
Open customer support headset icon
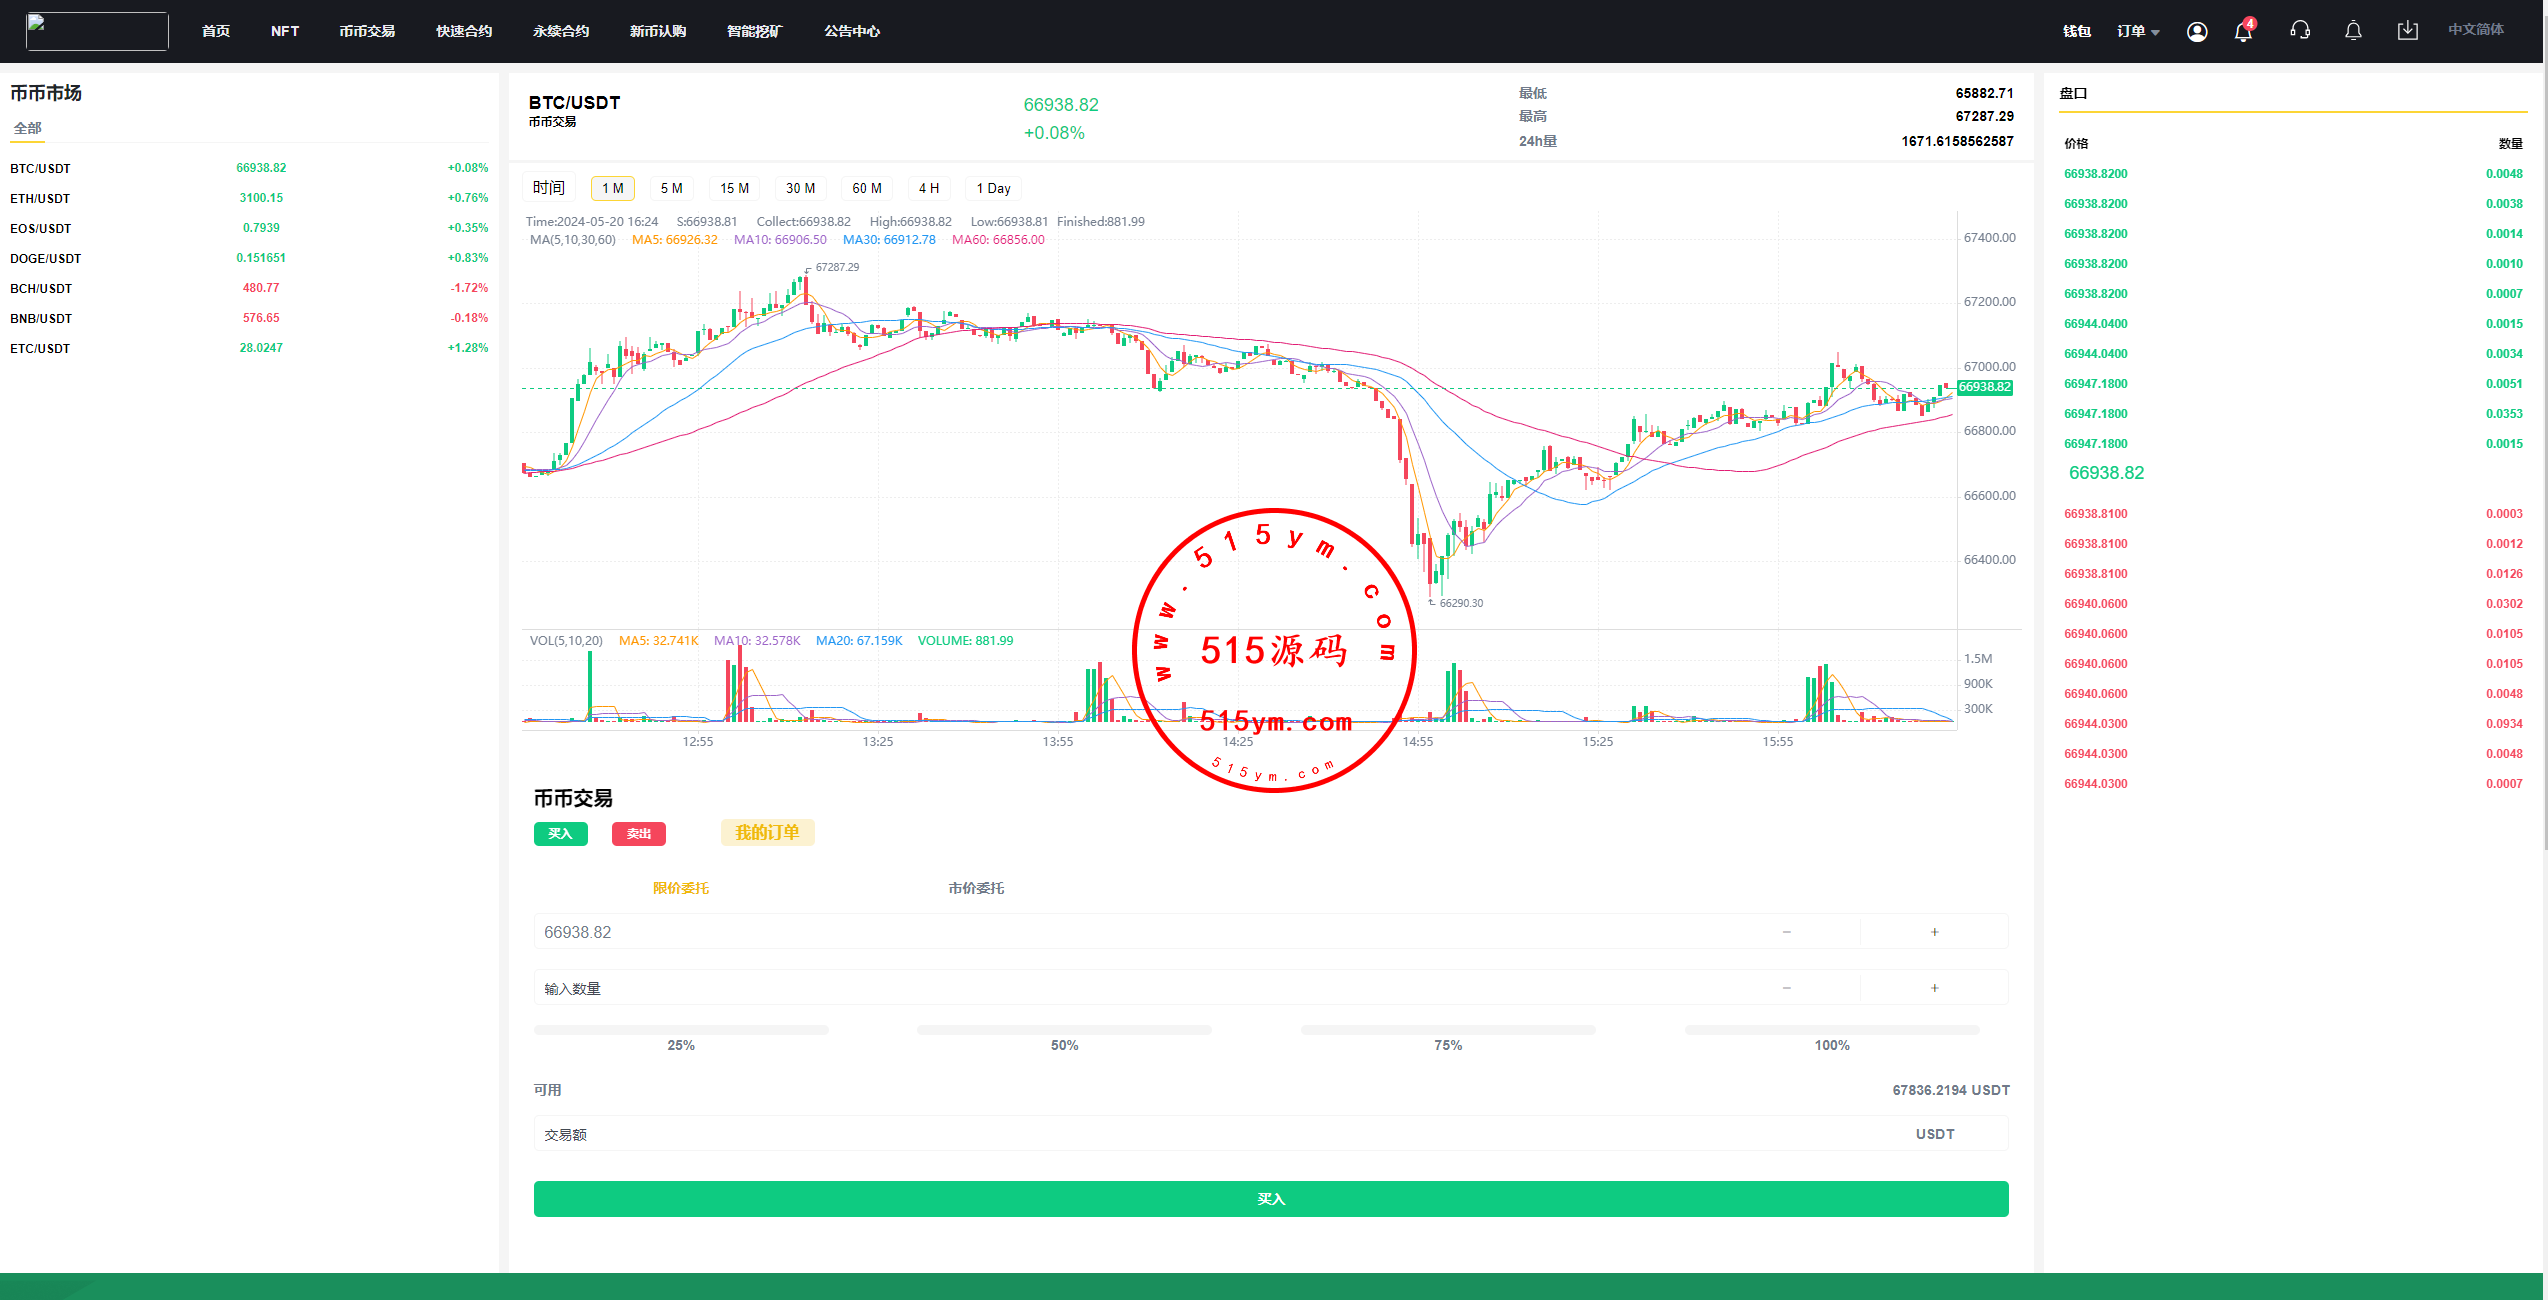2300,31
